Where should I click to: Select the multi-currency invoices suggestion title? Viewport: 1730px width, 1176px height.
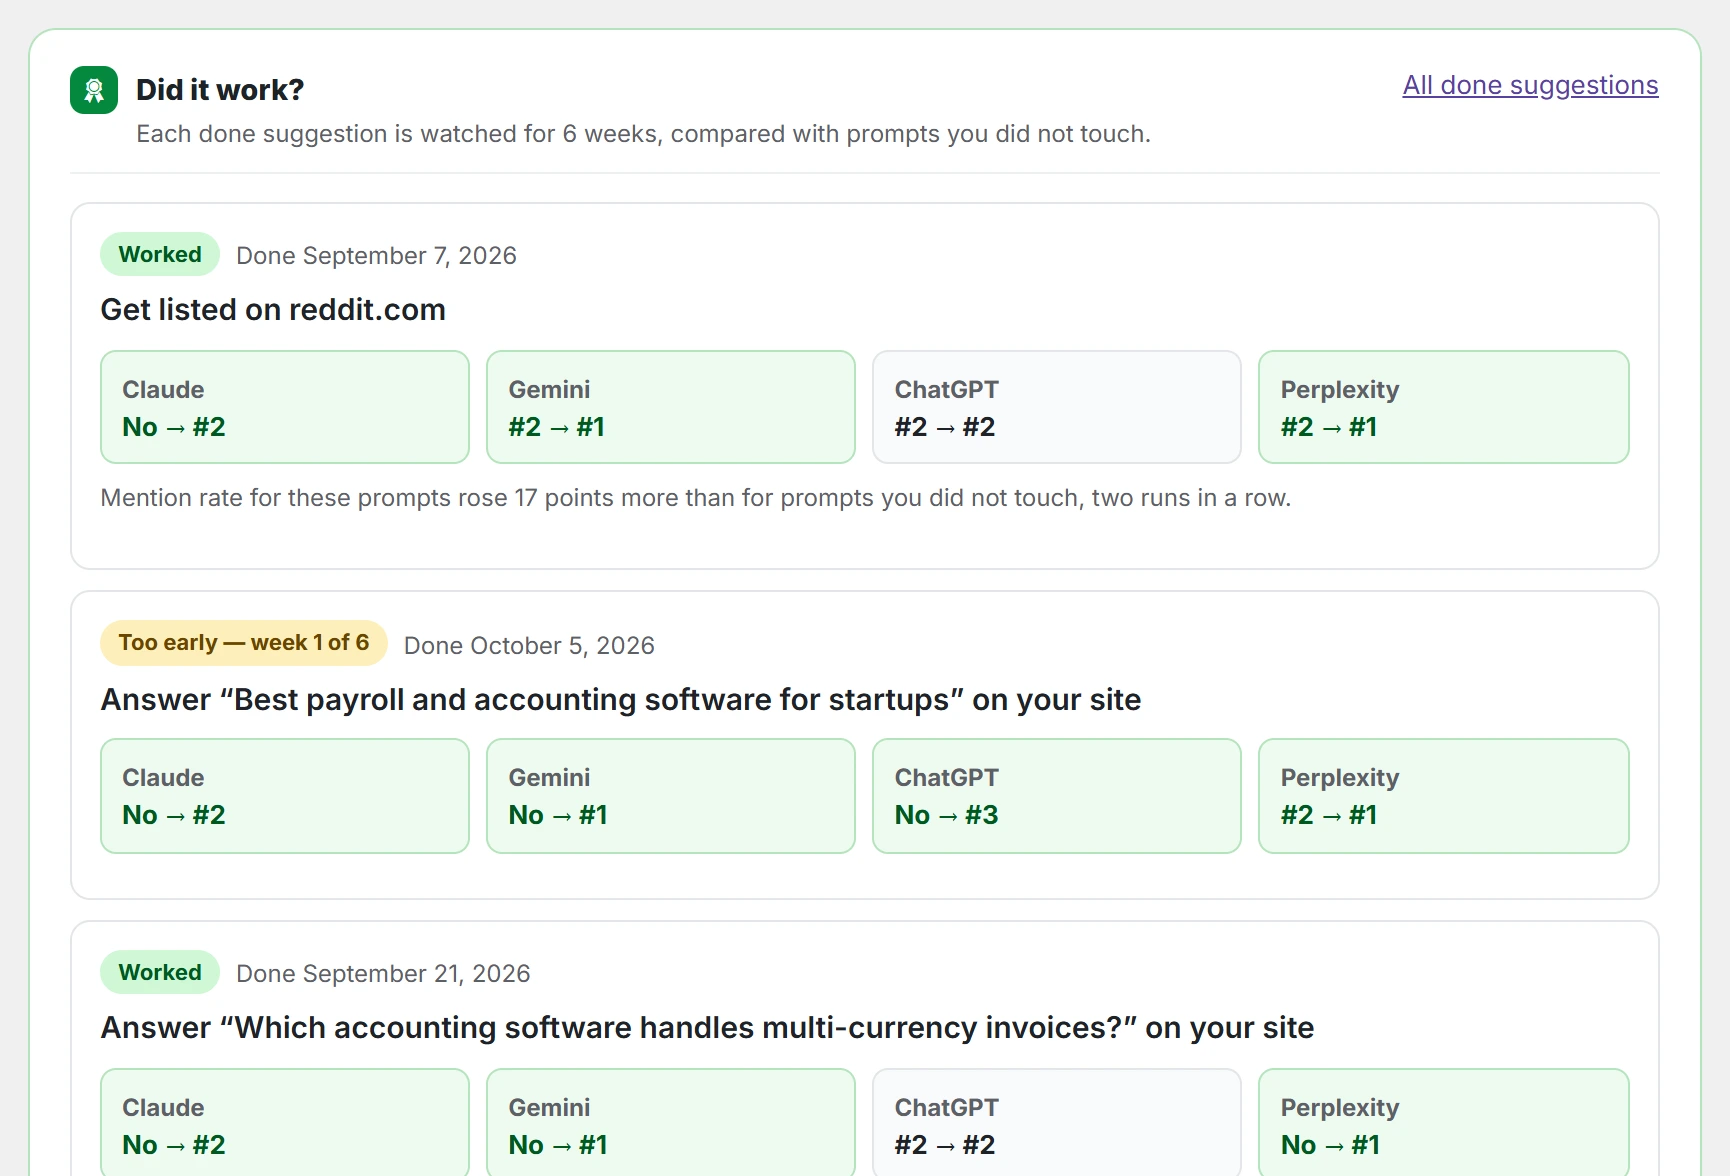click(707, 1028)
